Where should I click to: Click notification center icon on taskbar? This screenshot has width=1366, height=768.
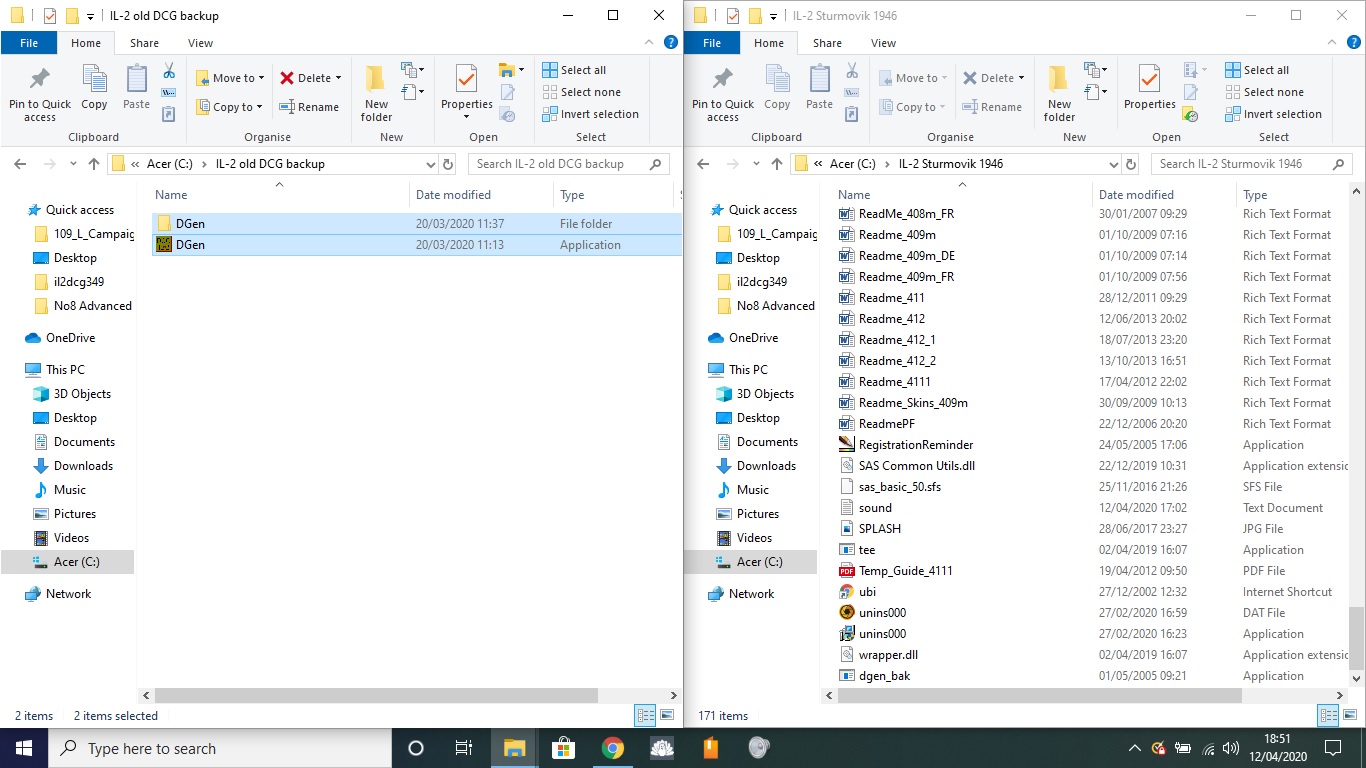point(1332,748)
